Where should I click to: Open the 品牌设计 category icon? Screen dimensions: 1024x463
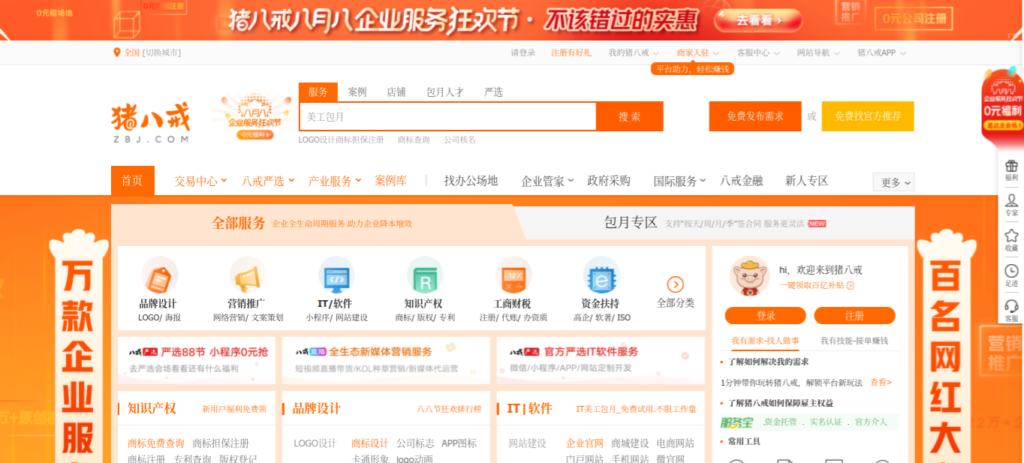click(x=159, y=275)
